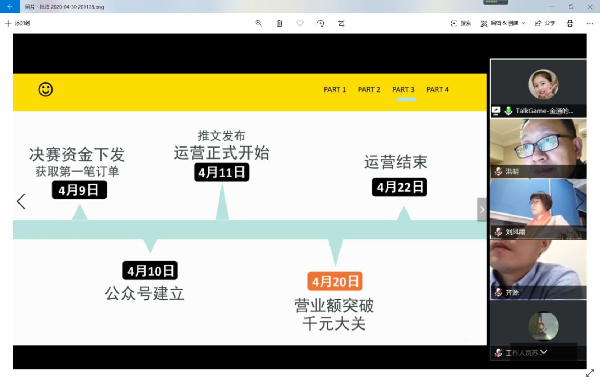This screenshot has height=383, width=600.
Task: Maximize the Photos window
Action: click(571, 6)
